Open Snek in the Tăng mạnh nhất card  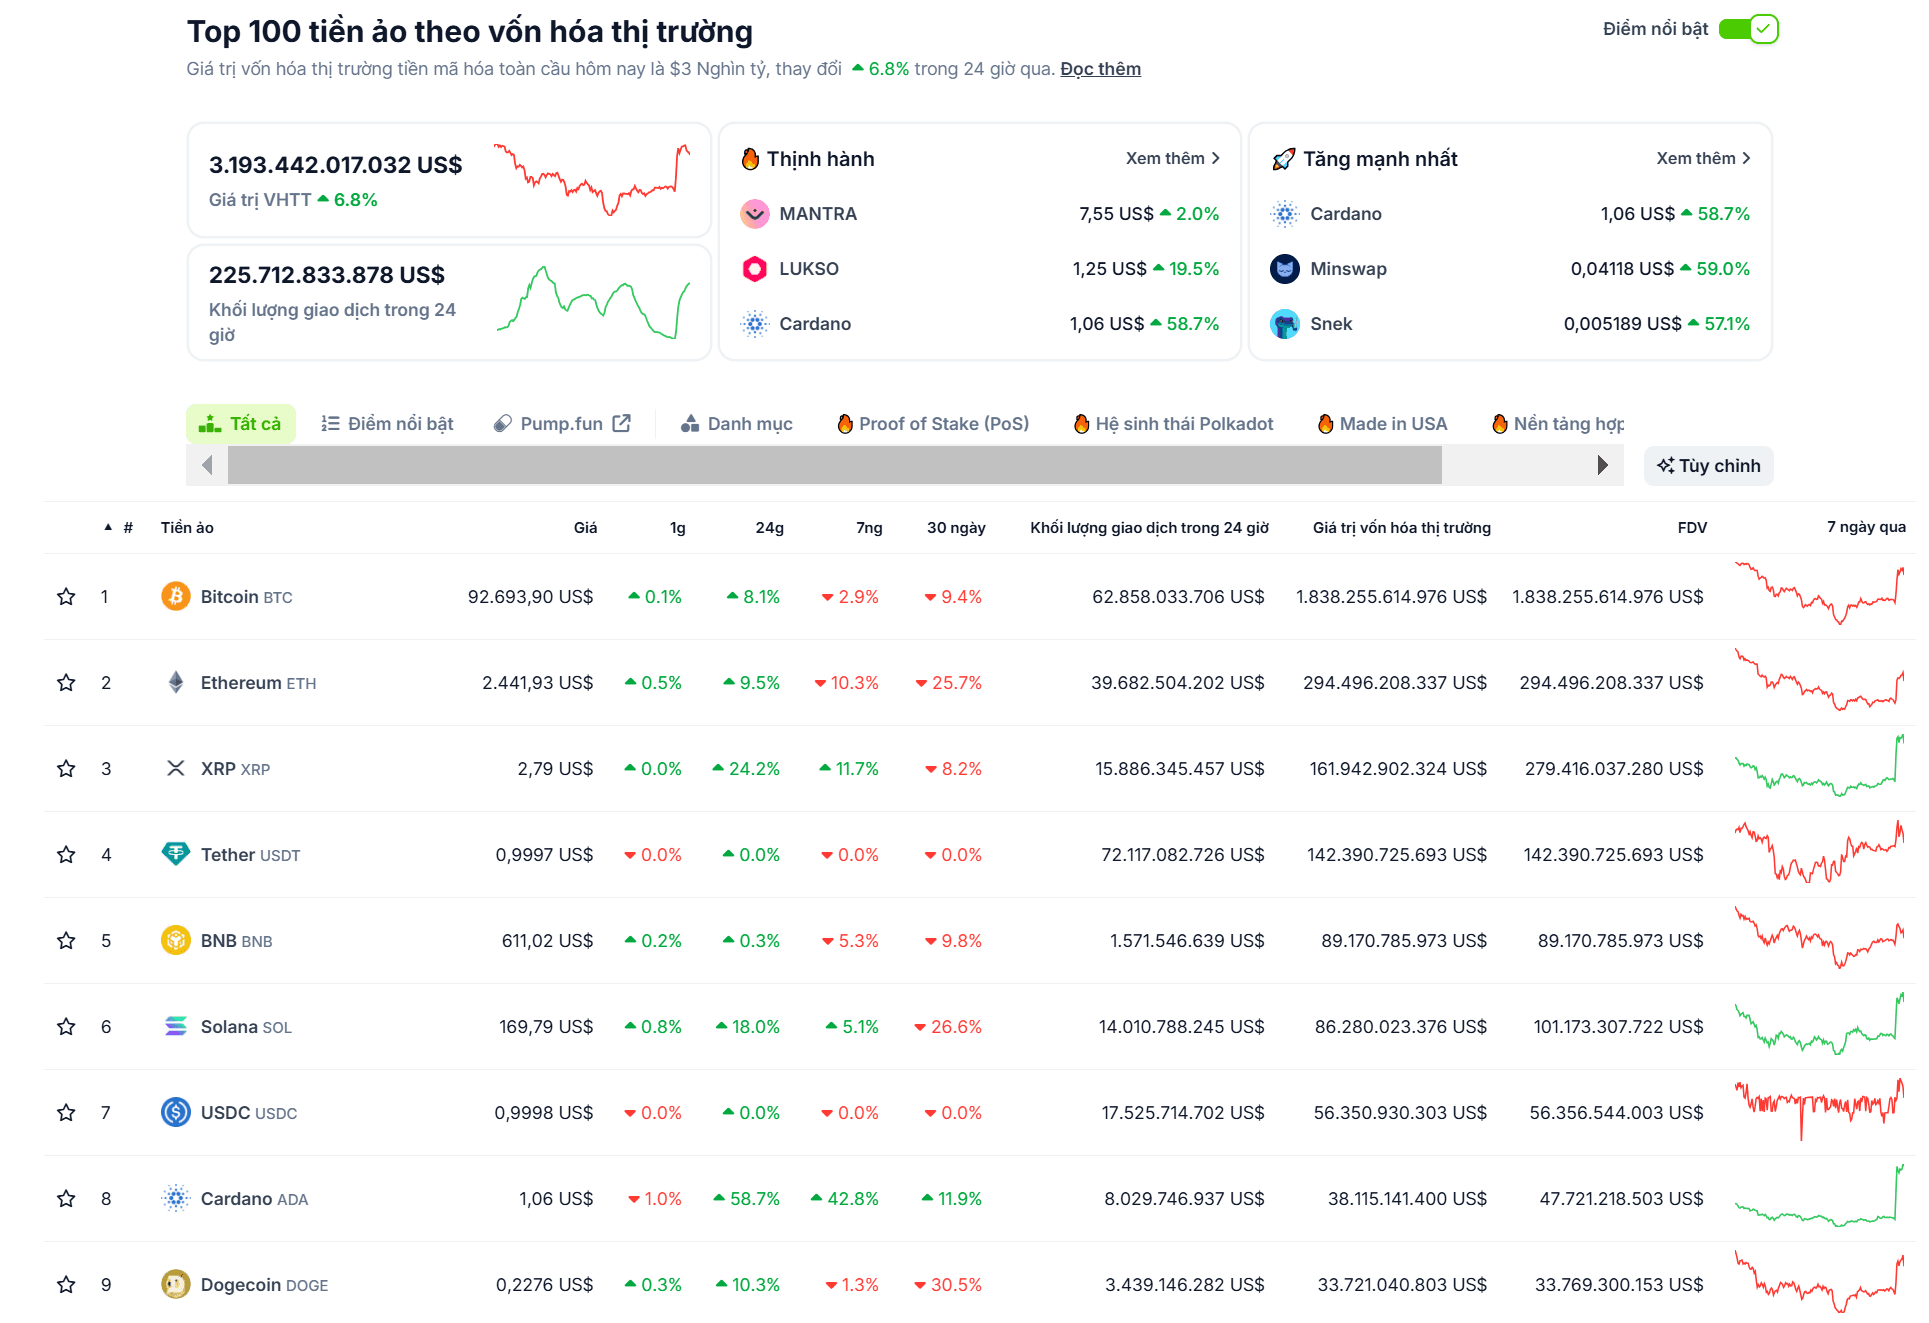(x=1331, y=324)
